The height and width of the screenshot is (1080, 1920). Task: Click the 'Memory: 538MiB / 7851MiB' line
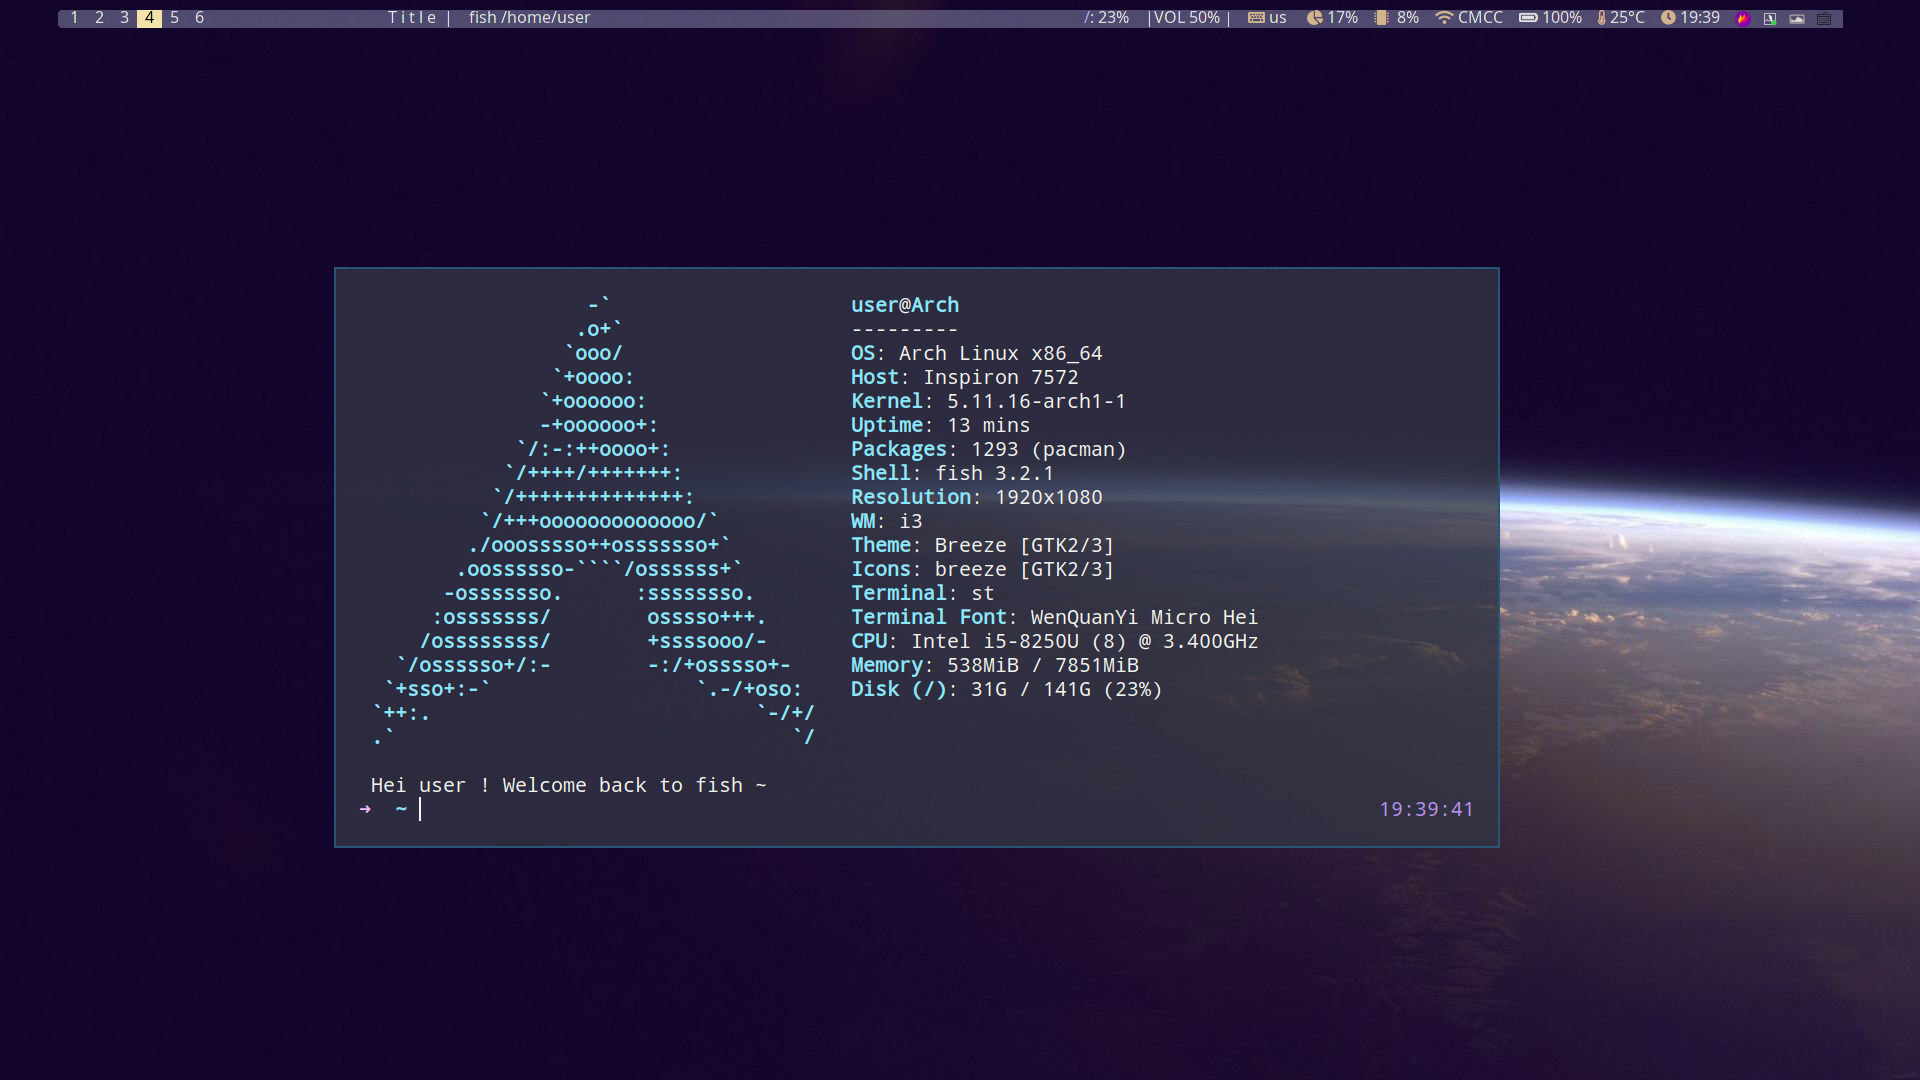[995, 665]
